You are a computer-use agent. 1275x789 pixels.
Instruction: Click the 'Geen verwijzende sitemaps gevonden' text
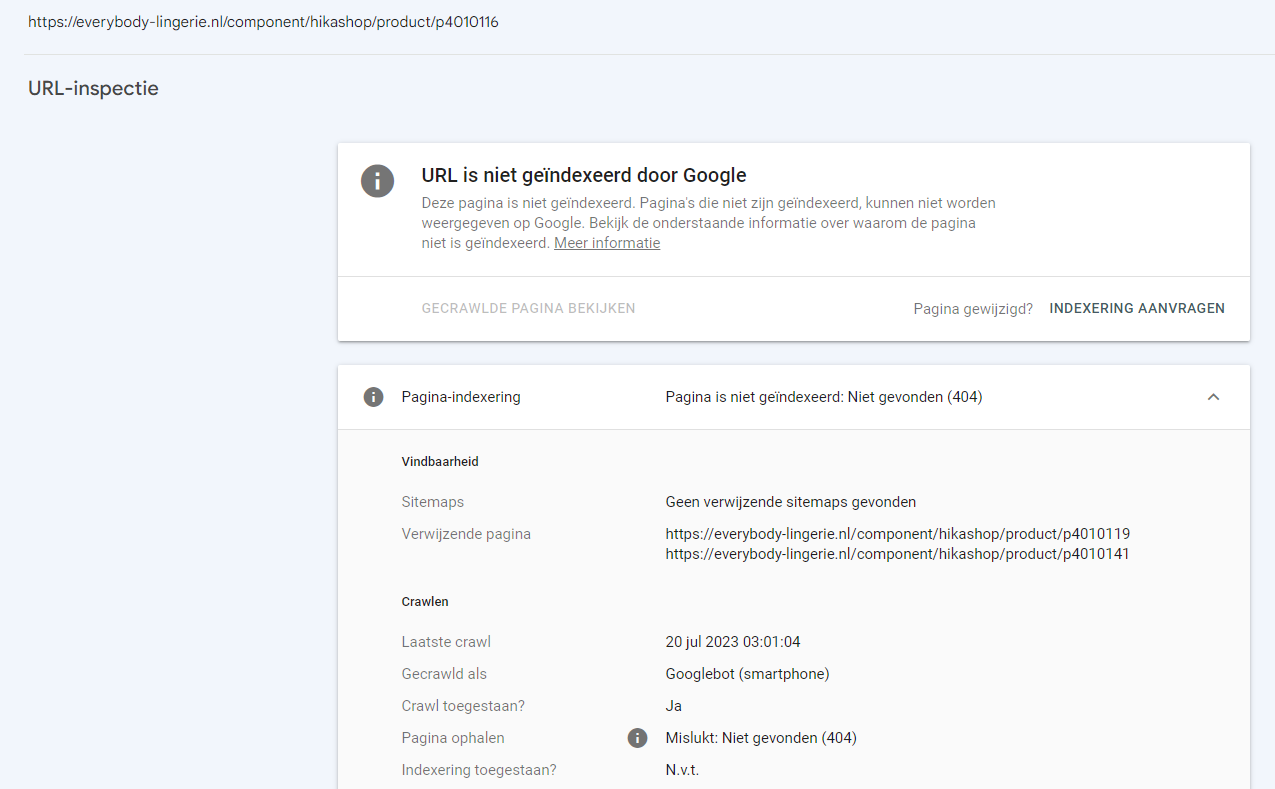[x=790, y=502]
